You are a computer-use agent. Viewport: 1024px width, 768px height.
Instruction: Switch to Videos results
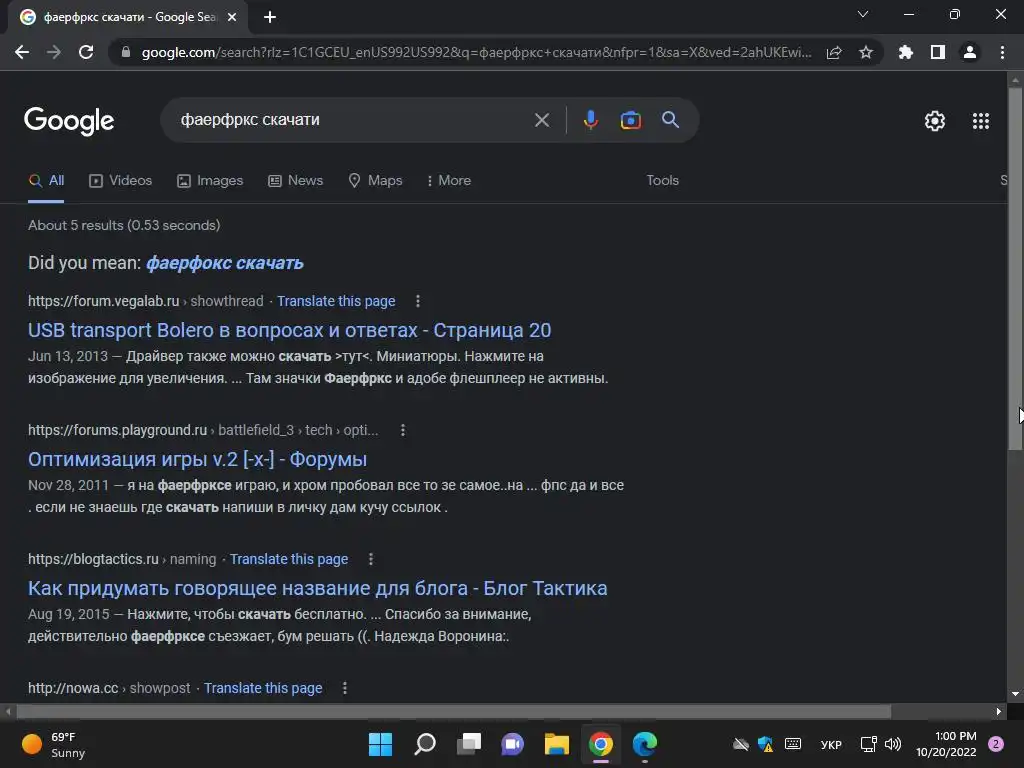click(x=121, y=180)
